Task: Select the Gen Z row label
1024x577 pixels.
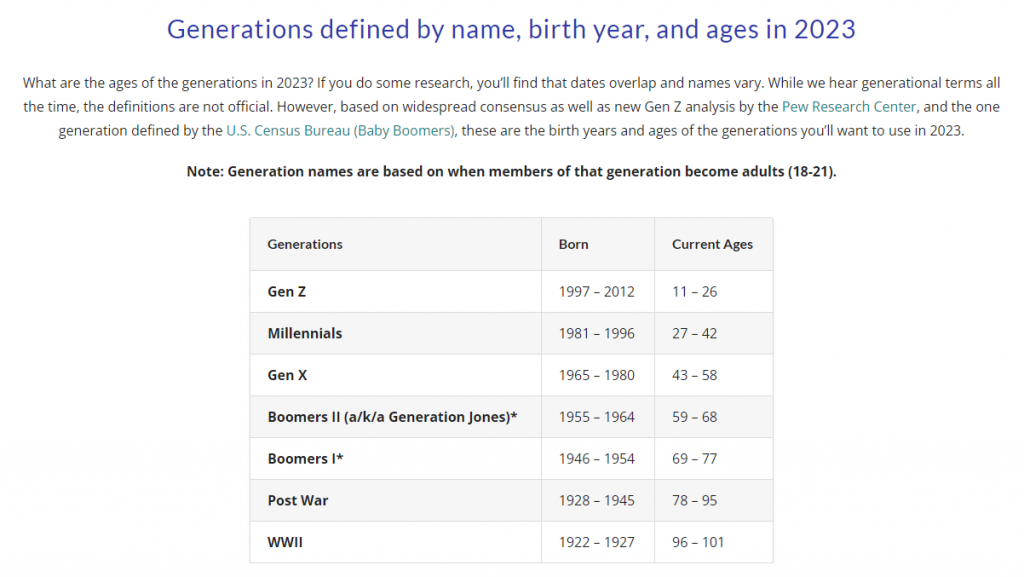Action: pos(281,292)
